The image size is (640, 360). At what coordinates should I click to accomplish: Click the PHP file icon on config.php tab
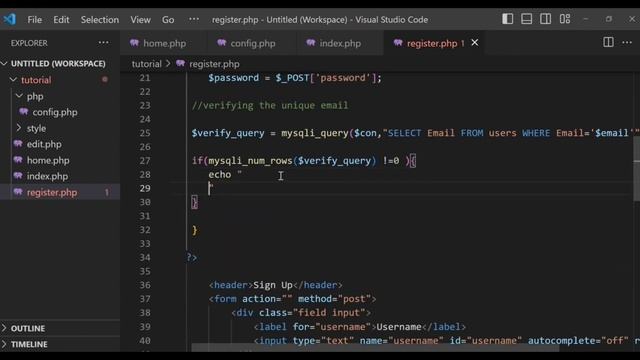[x=222, y=43]
